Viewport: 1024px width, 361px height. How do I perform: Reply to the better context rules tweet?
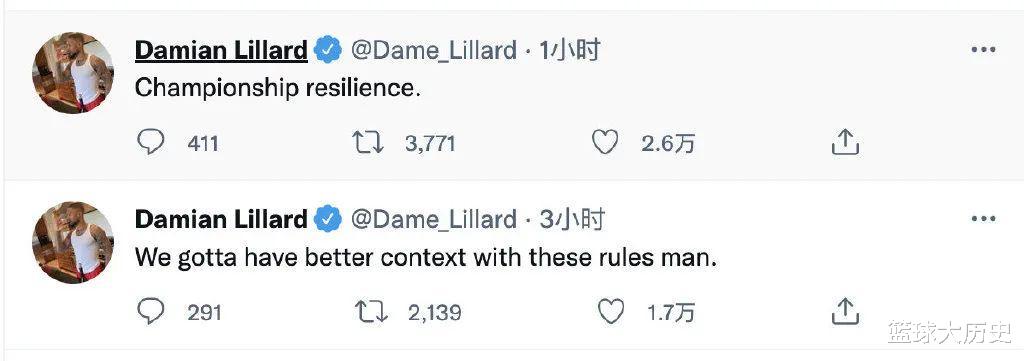[x=151, y=312]
